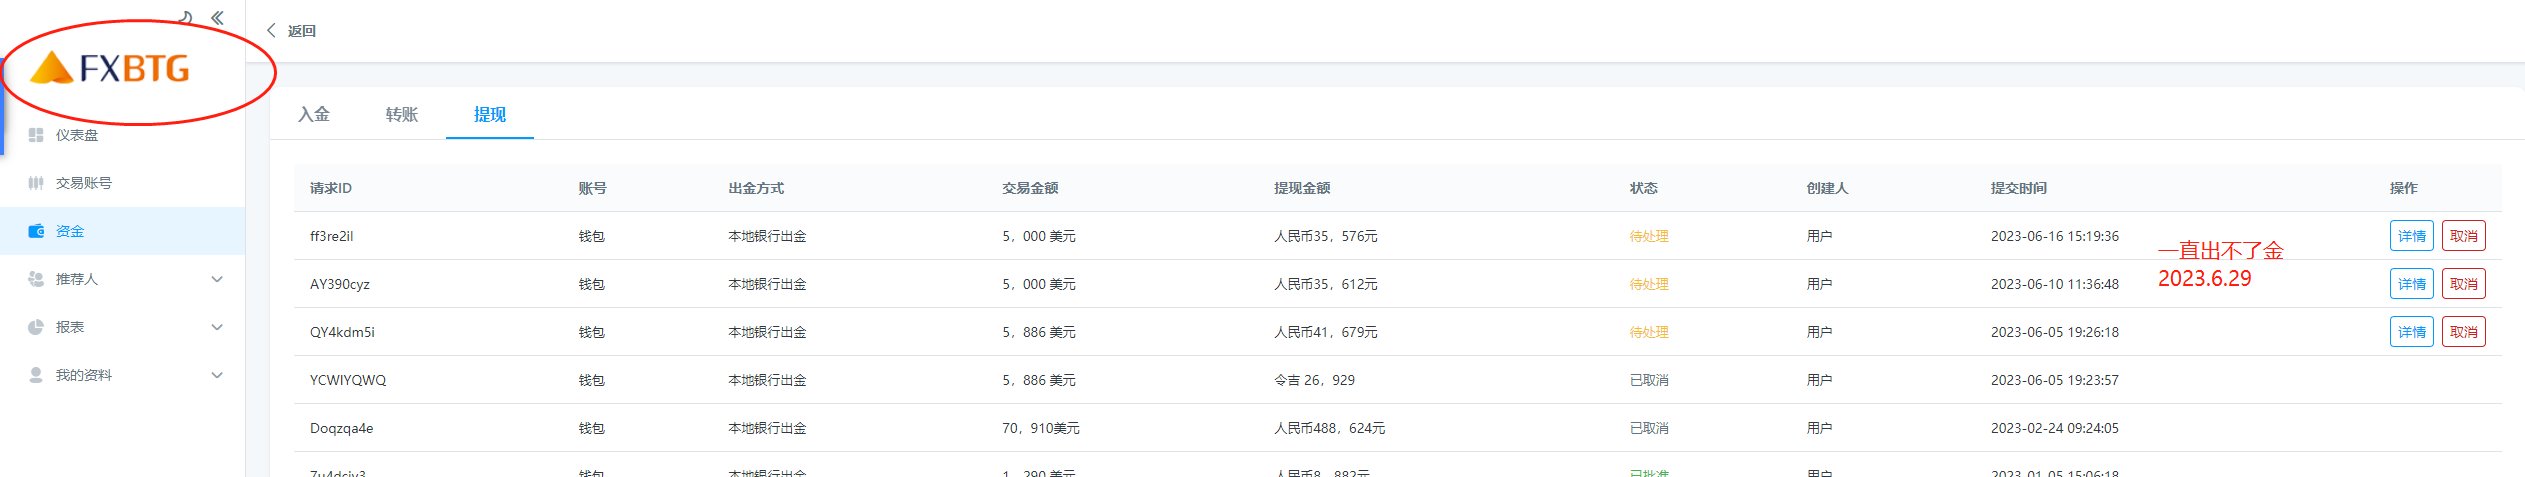This screenshot has height=477, width=2525.
Task: Select request ID Doqzqa4e
Action: (x=342, y=428)
